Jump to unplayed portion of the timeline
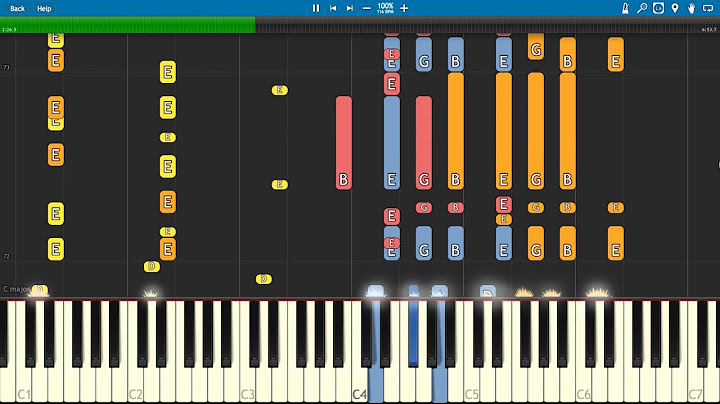 488,25
